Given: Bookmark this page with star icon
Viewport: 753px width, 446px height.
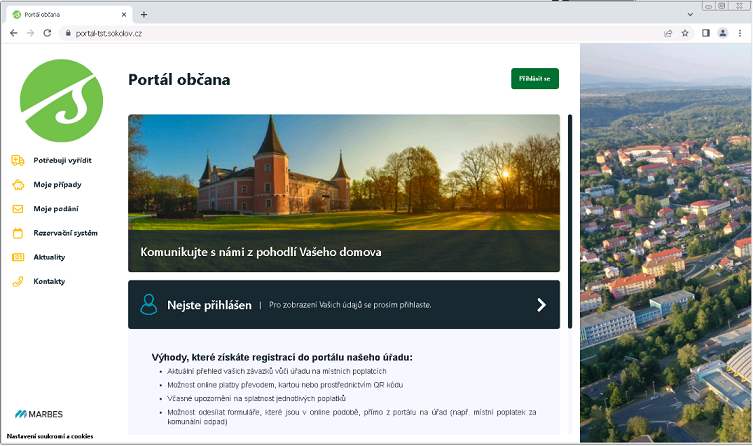Looking at the screenshot, I should click(x=685, y=33).
